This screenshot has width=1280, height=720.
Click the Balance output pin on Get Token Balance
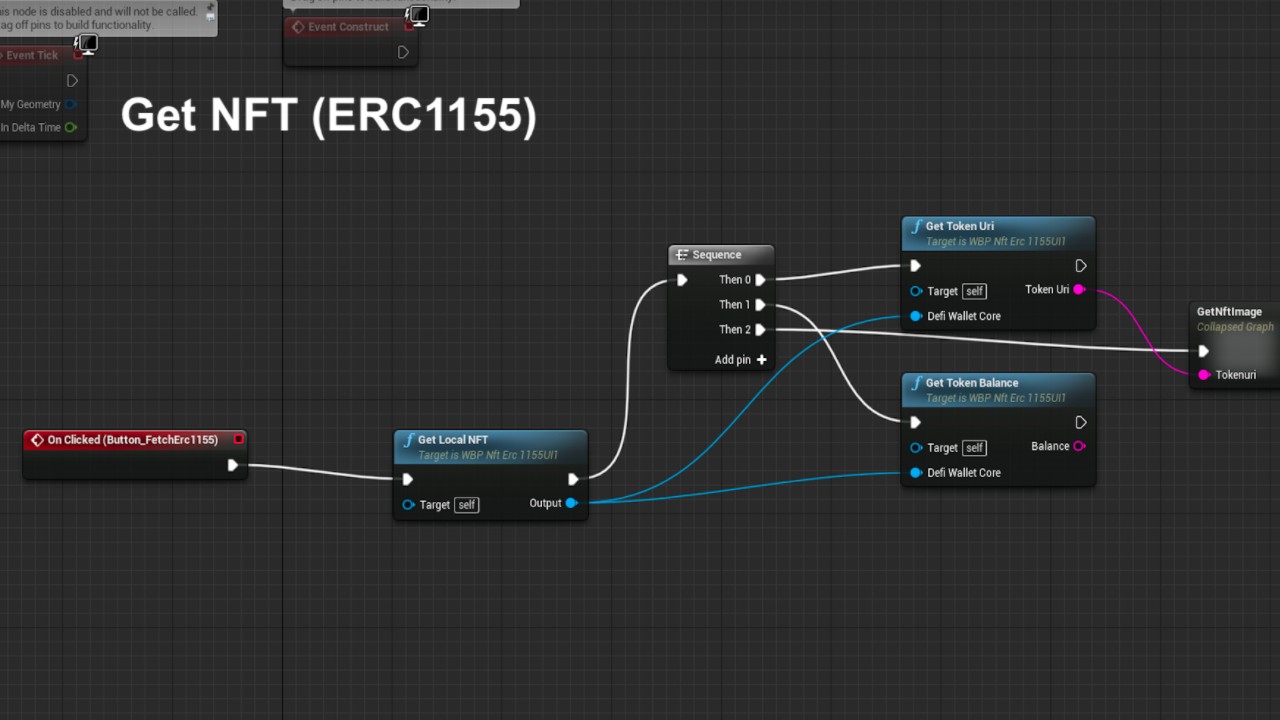point(1079,446)
